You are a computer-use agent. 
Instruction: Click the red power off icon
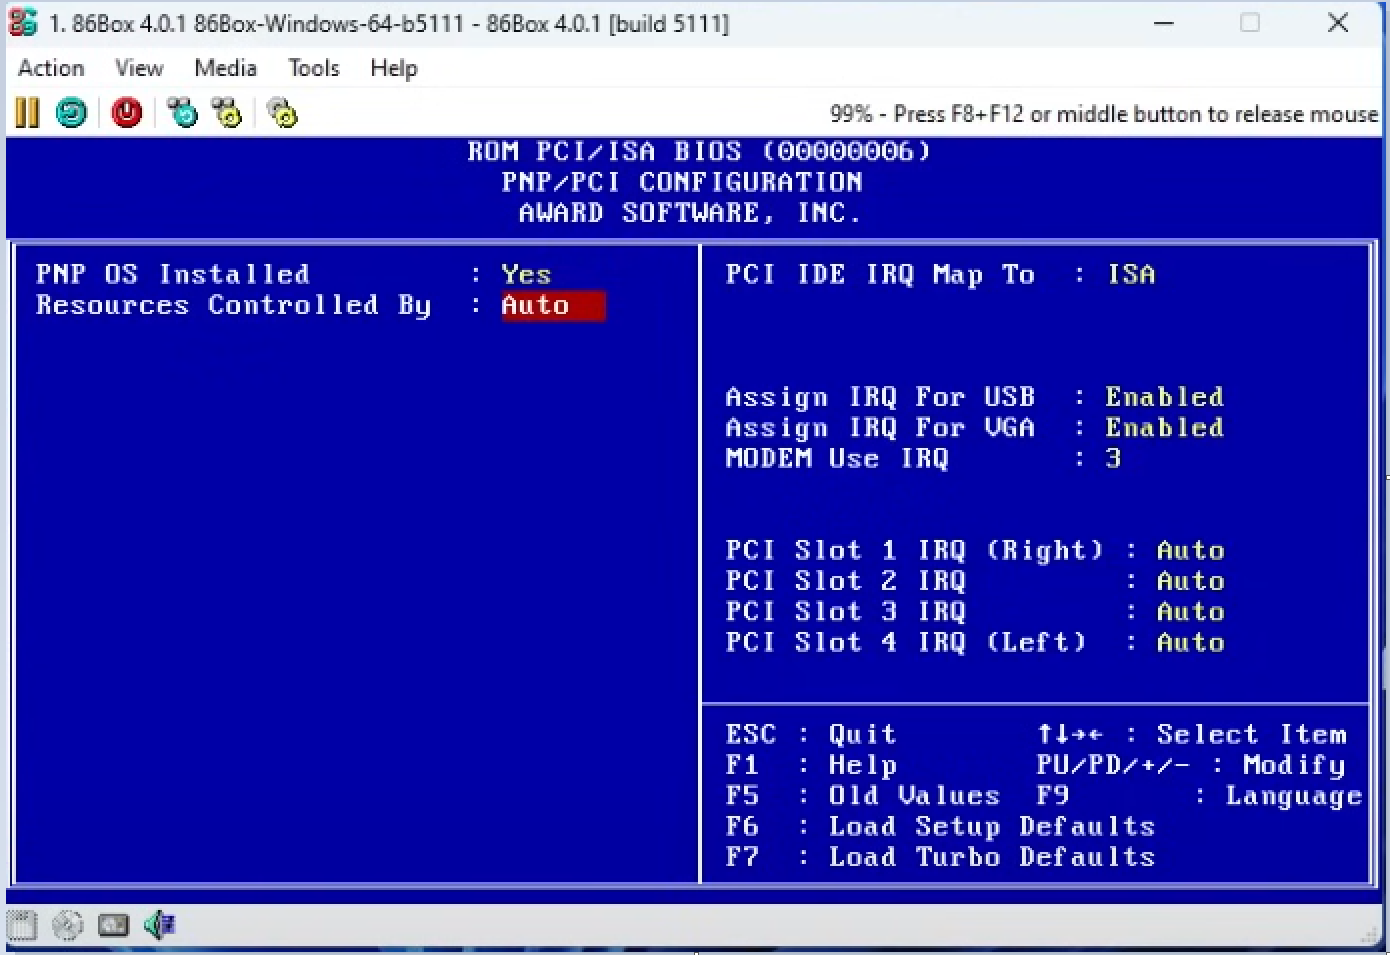pos(127,113)
